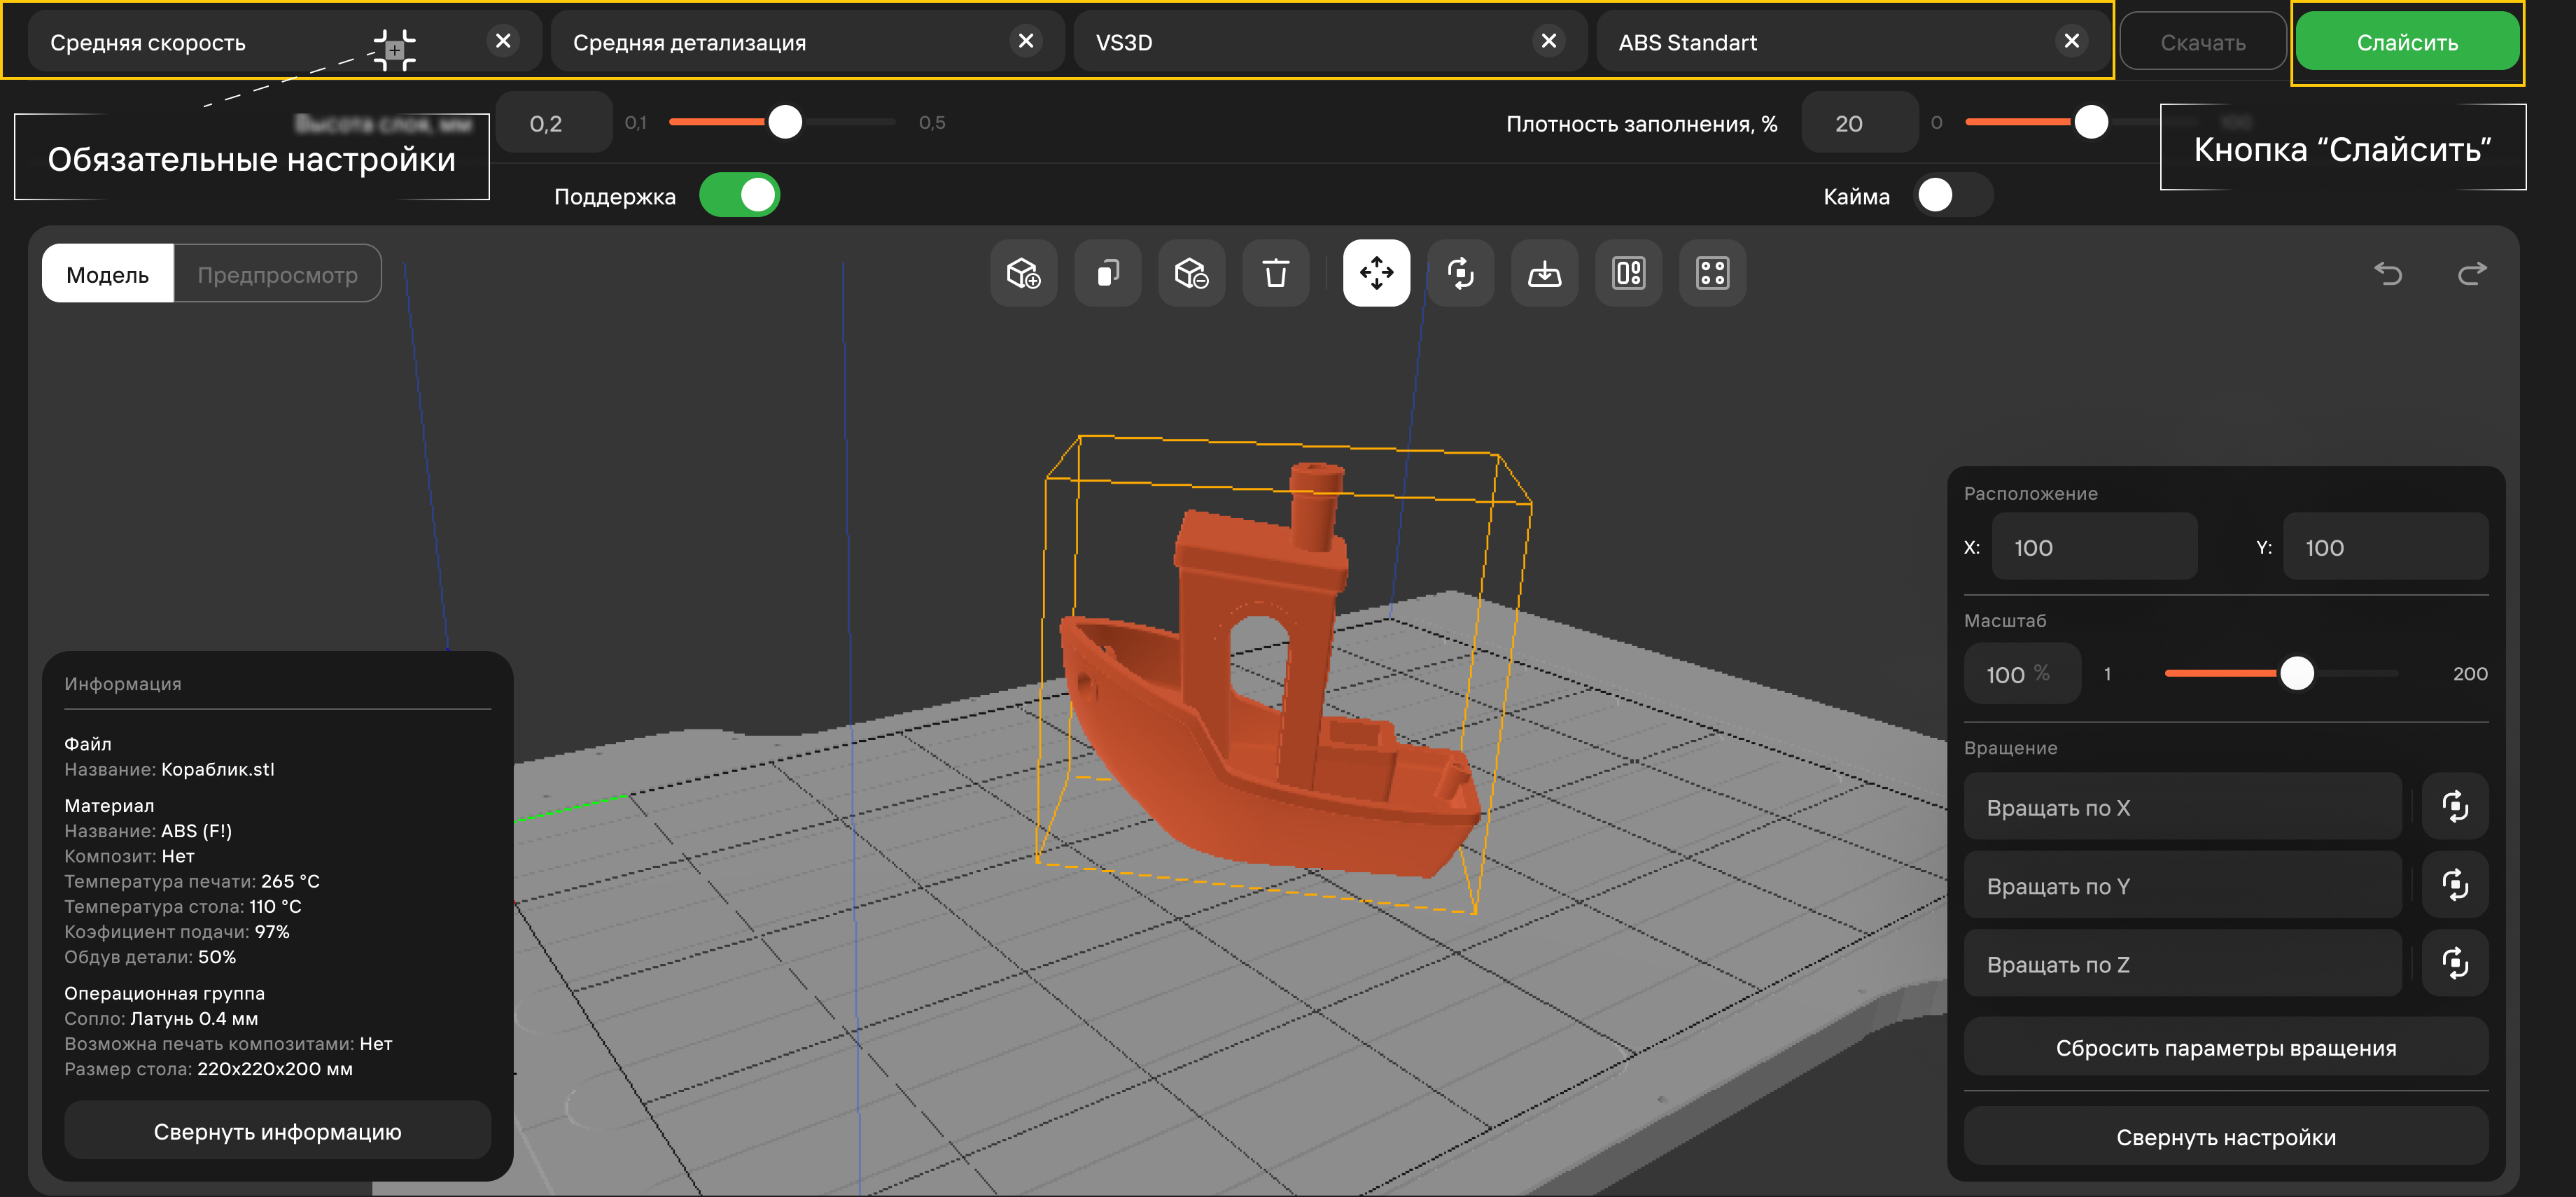Switch to the Модель tab
This screenshot has height=1197, width=2576.
tap(108, 274)
